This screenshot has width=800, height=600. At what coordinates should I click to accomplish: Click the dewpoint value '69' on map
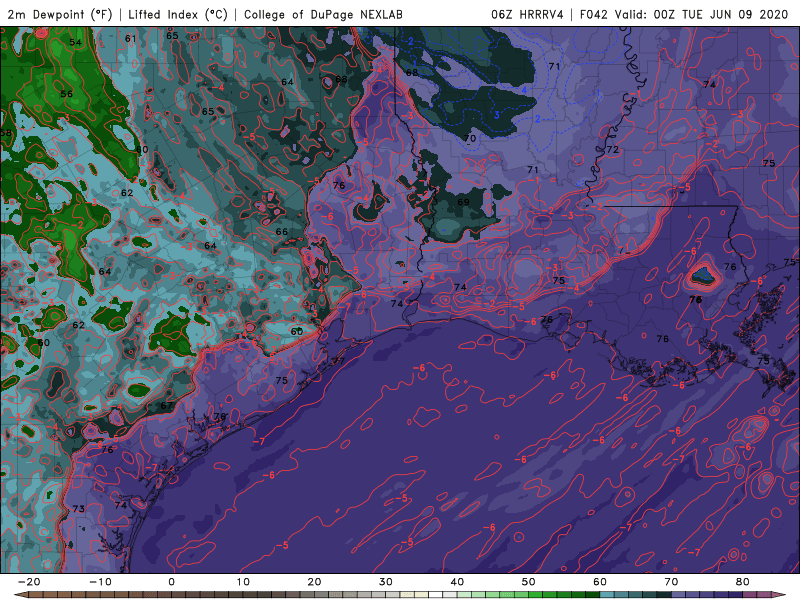[x=463, y=202]
